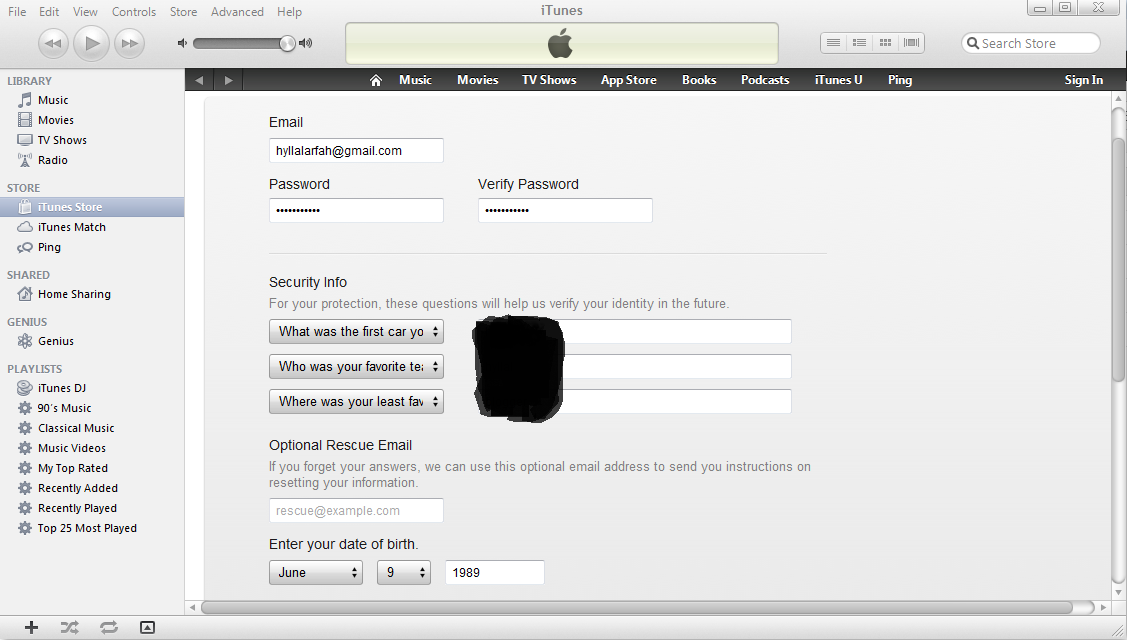Open the Controls menu
The image size is (1127, 640).
pos(134,12)
